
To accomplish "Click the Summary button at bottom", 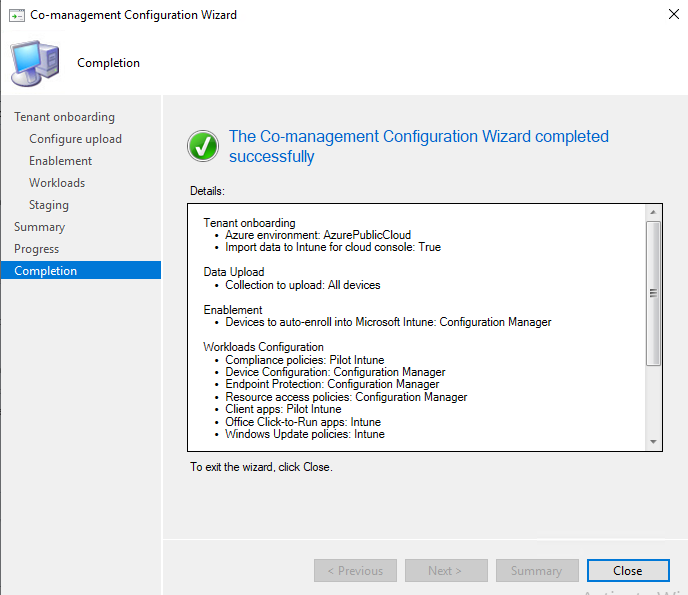I will (537, 571).
